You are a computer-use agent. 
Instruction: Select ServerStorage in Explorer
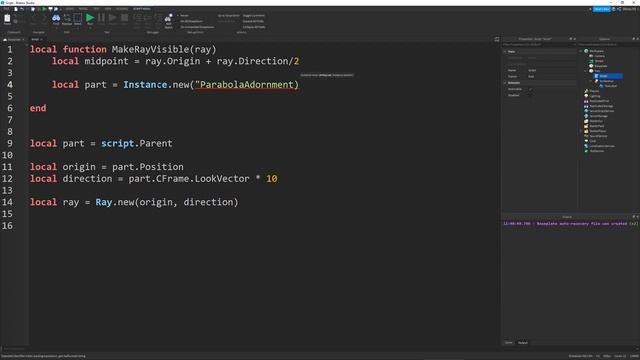[598, 116]
